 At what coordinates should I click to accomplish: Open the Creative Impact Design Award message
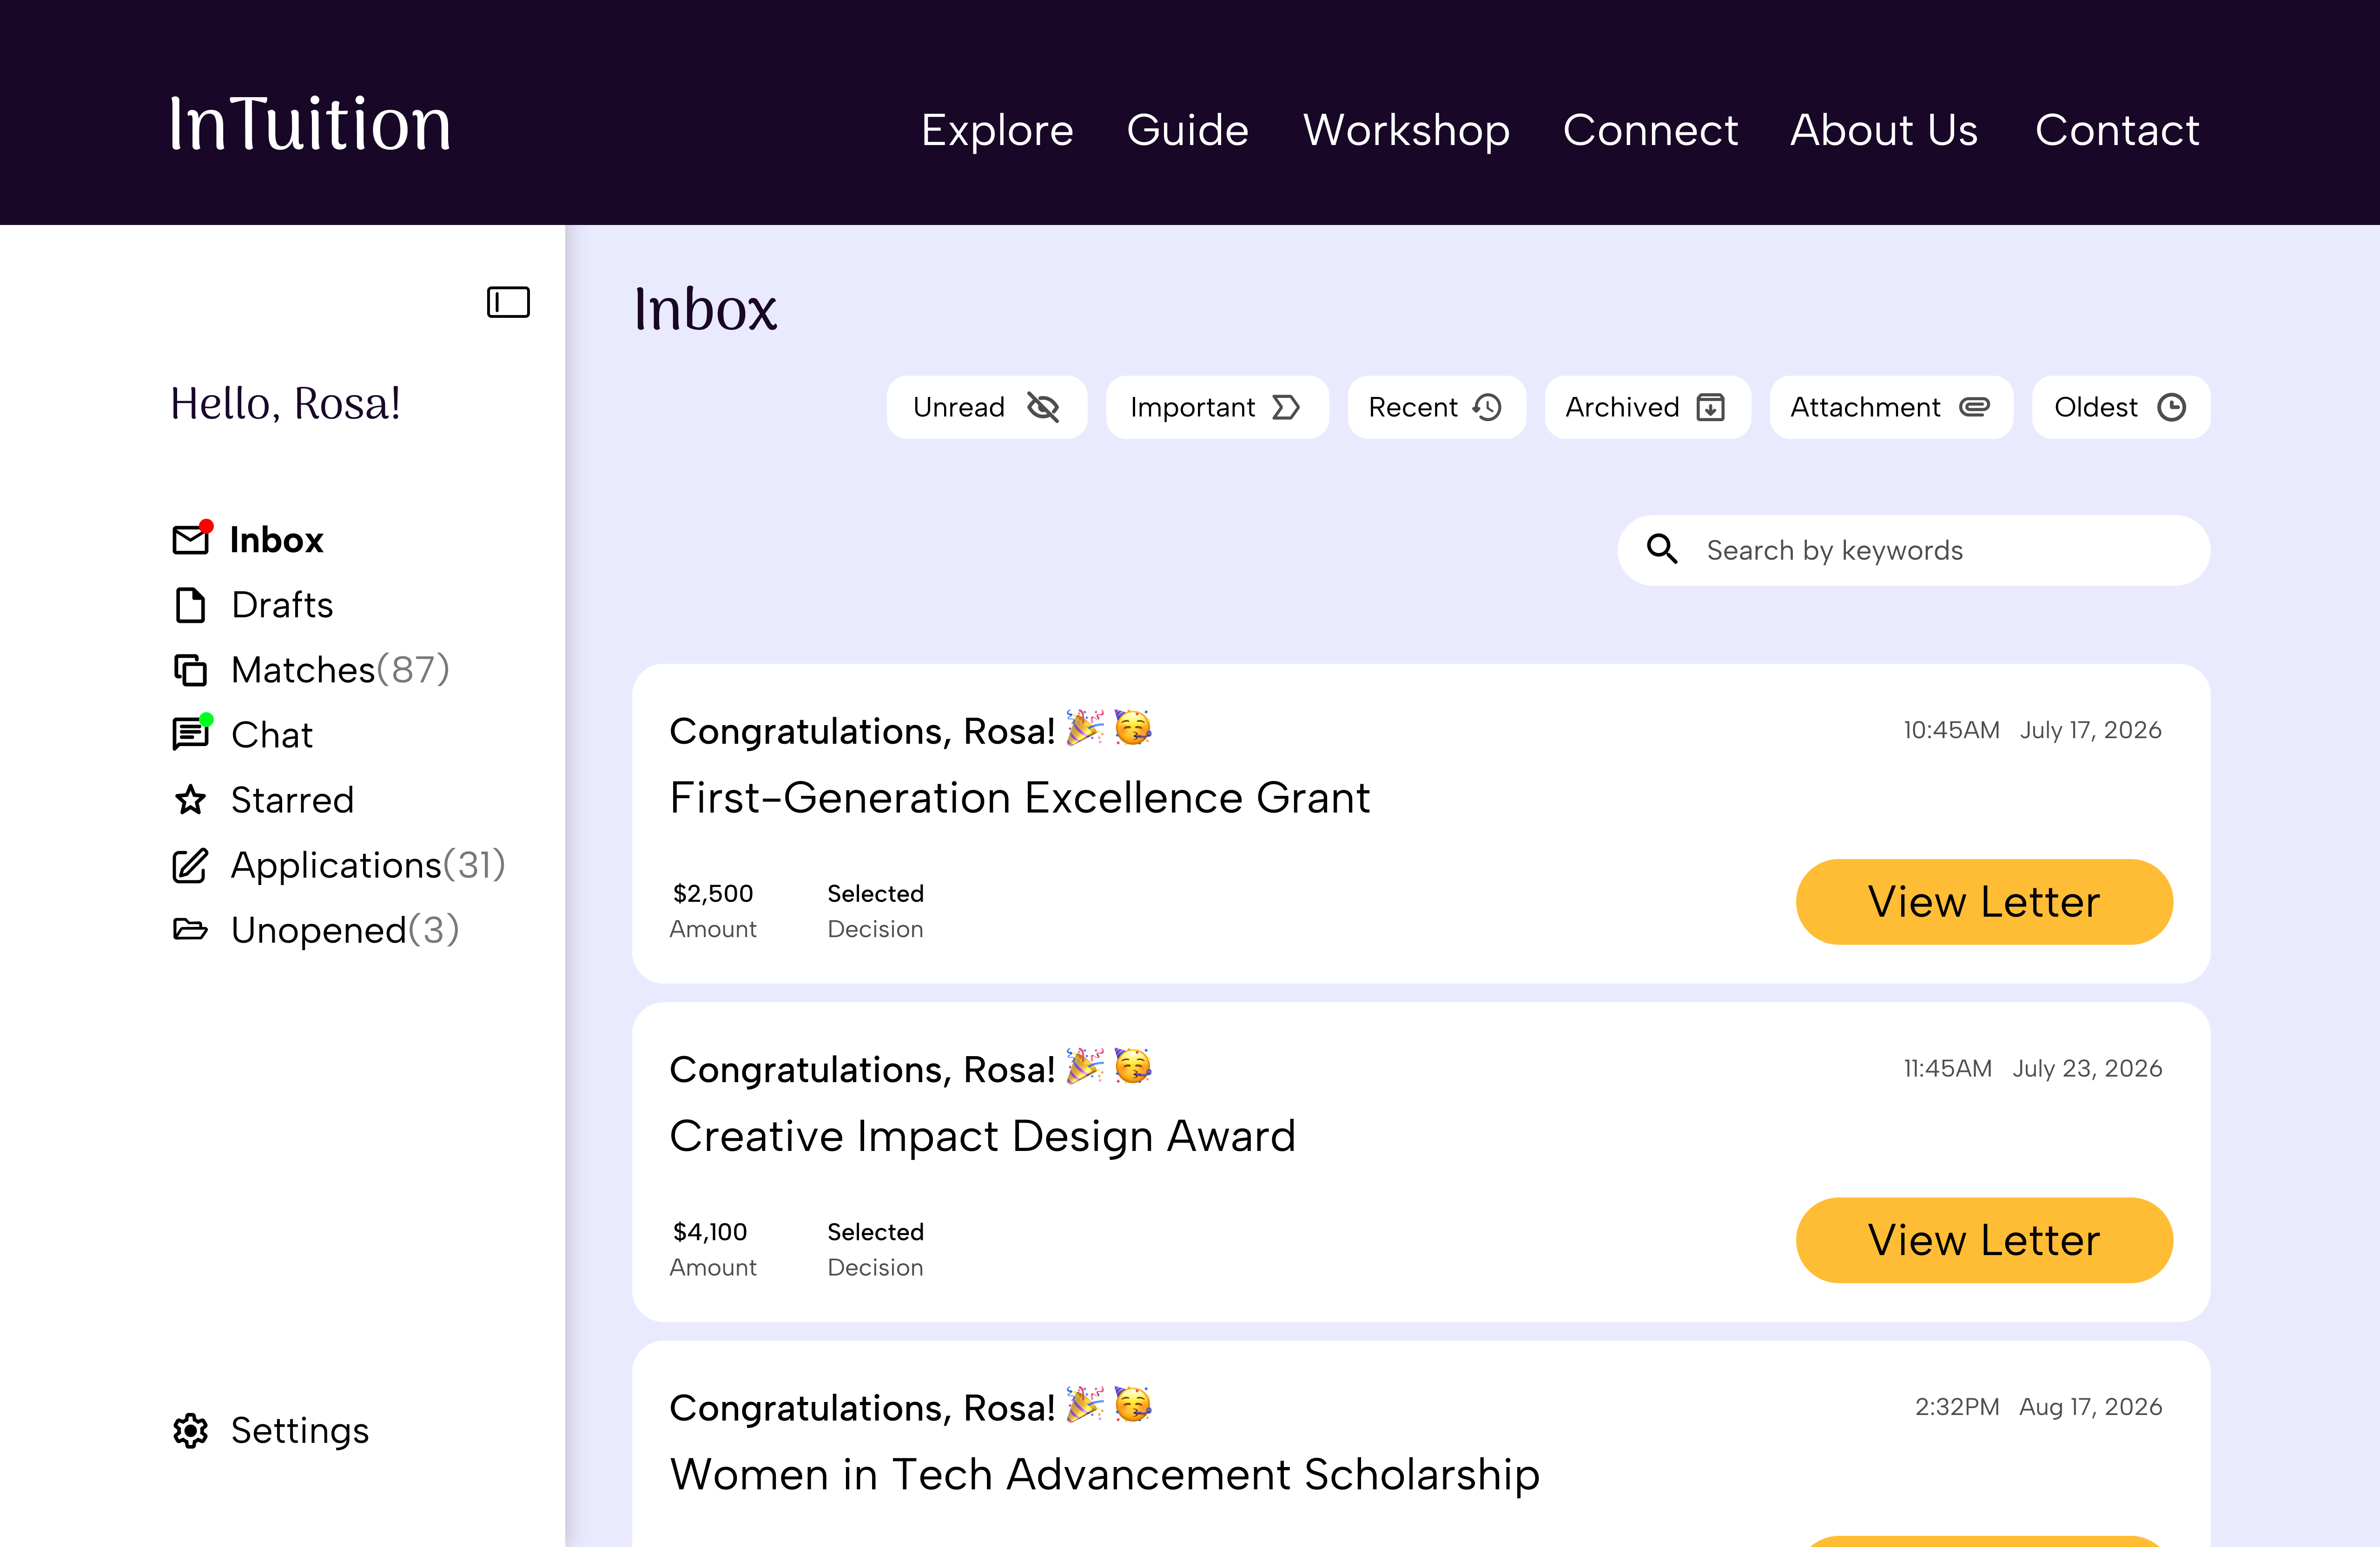1420,1162
